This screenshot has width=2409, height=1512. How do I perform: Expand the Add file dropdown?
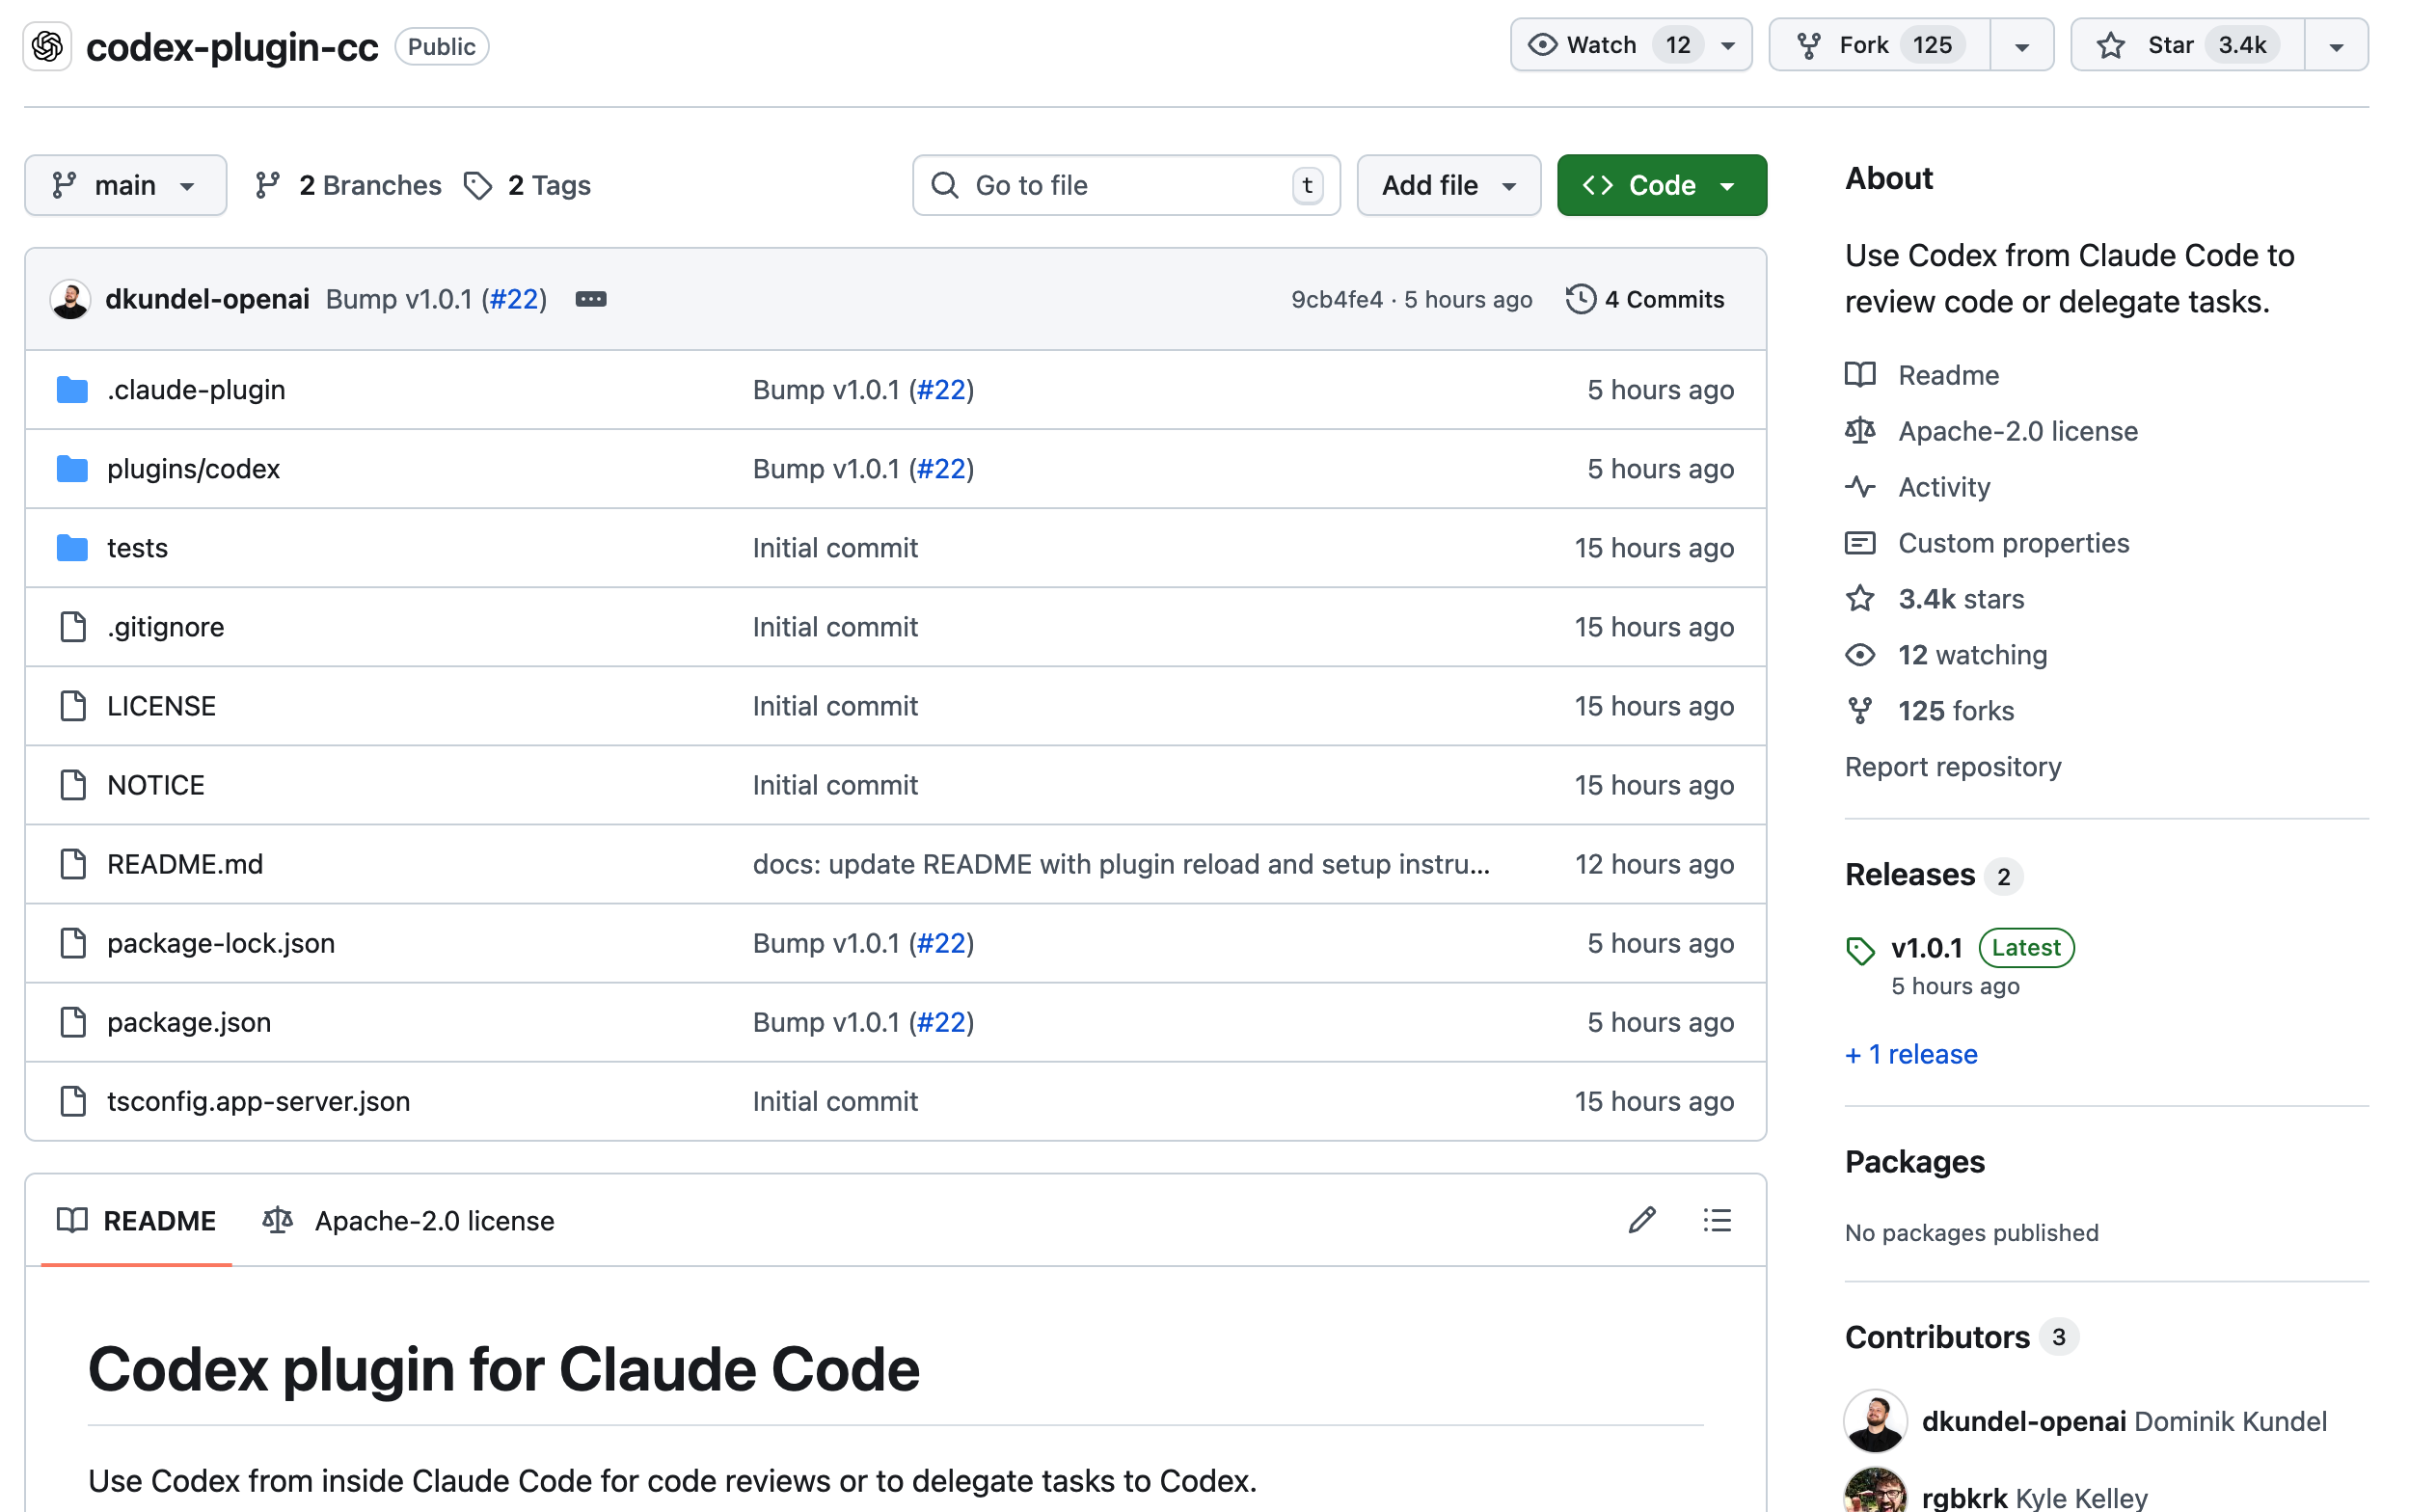[1448, 185]
